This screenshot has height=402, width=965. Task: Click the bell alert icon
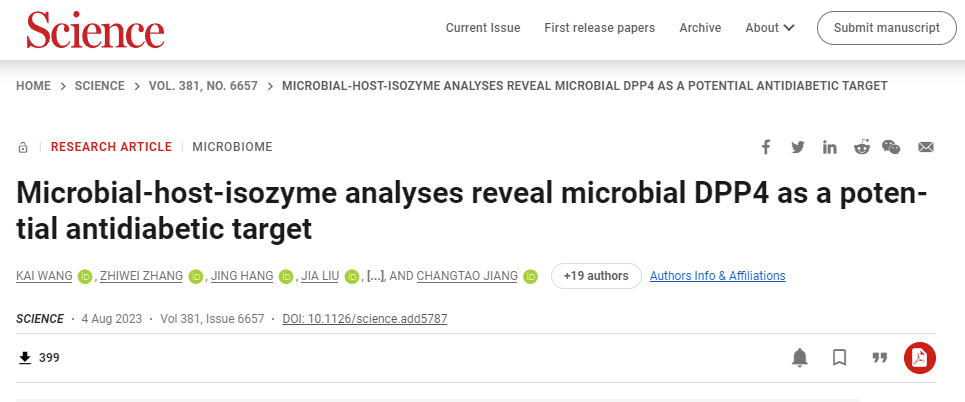point(800,357)
